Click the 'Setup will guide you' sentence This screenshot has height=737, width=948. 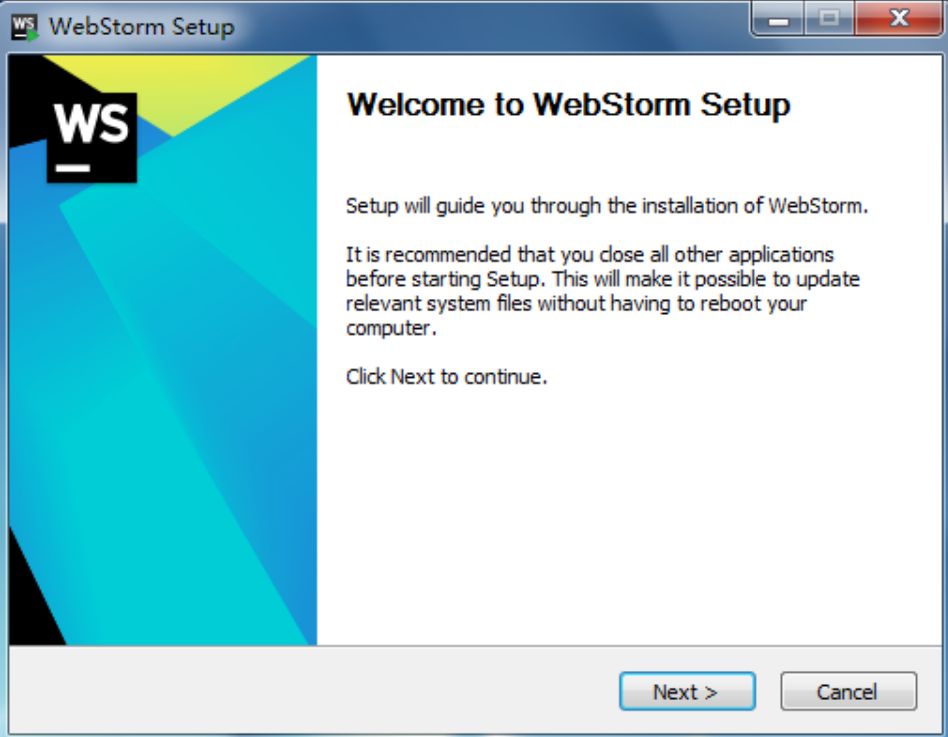pyautogui.click(x=606, y=206)
